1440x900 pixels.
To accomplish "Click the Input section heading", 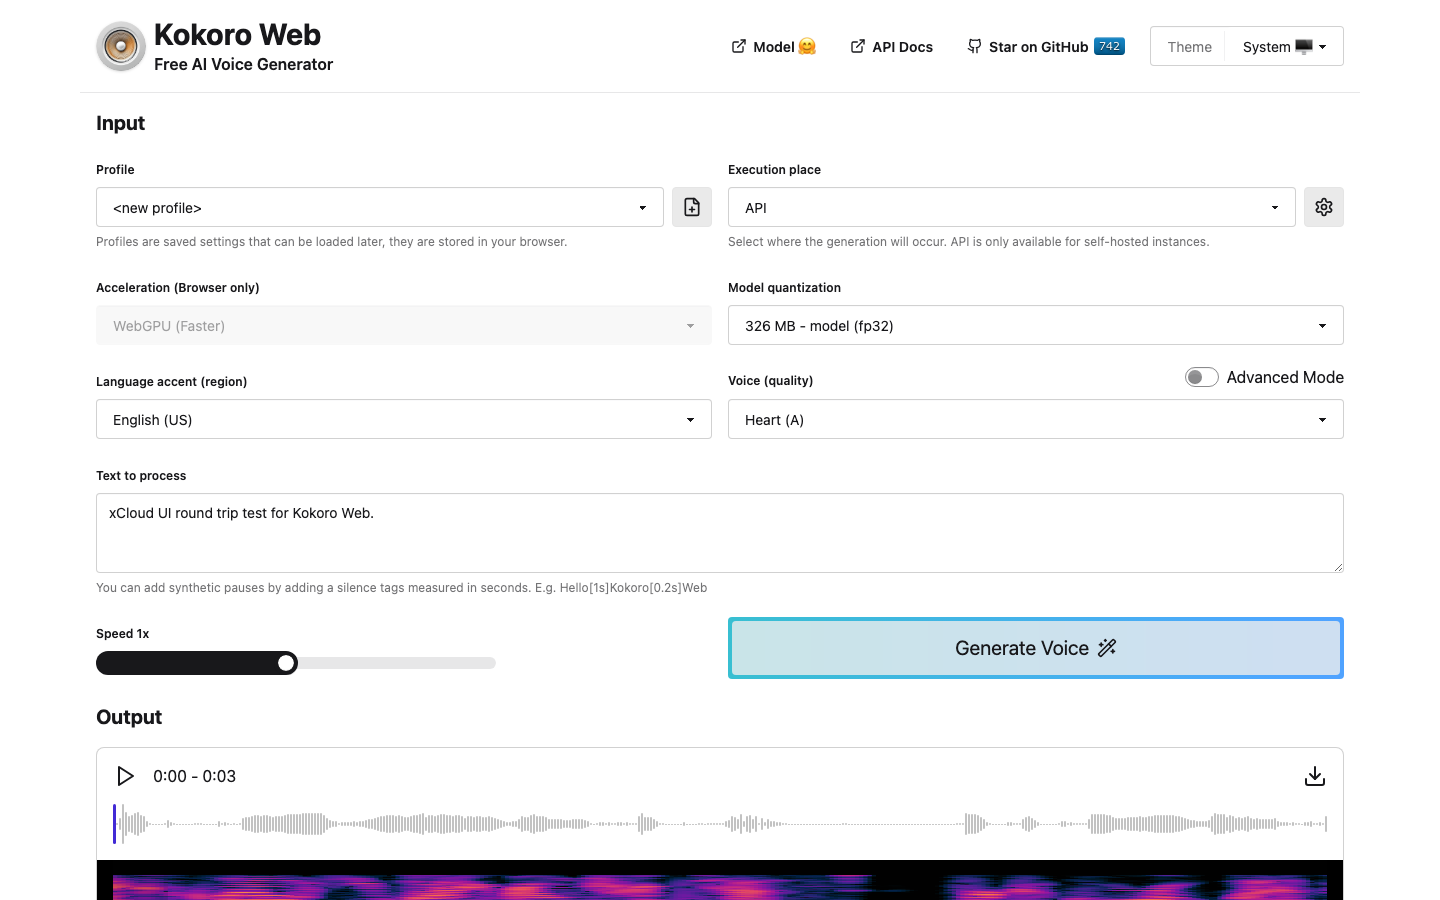I will 120,123.
